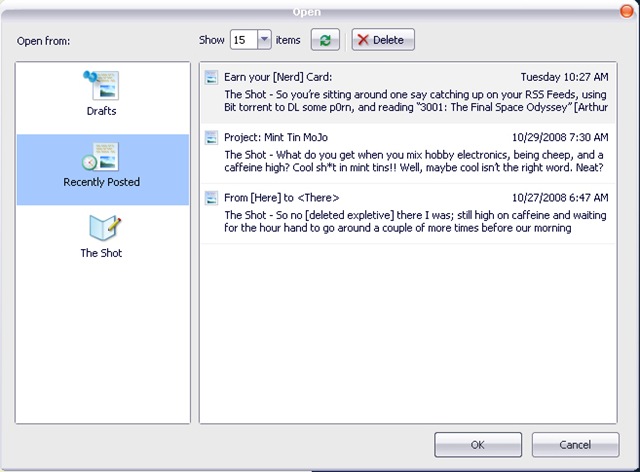Click the date "10/29/2008 7:30 AM"
The image size is (640, 472).
point(560,137)
